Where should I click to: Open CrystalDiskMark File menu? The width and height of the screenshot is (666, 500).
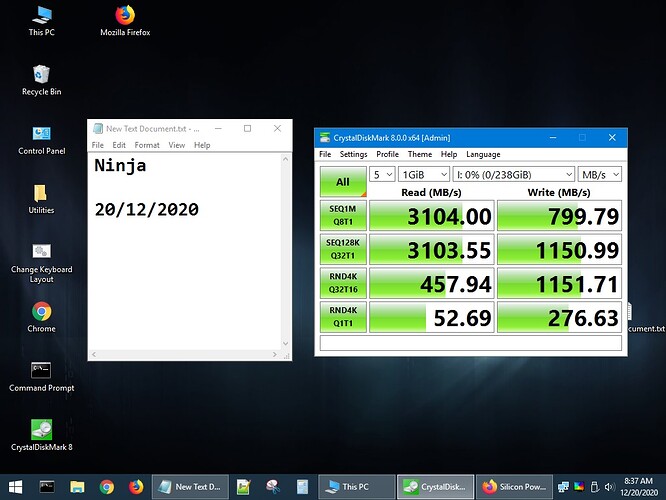(325, 154)
